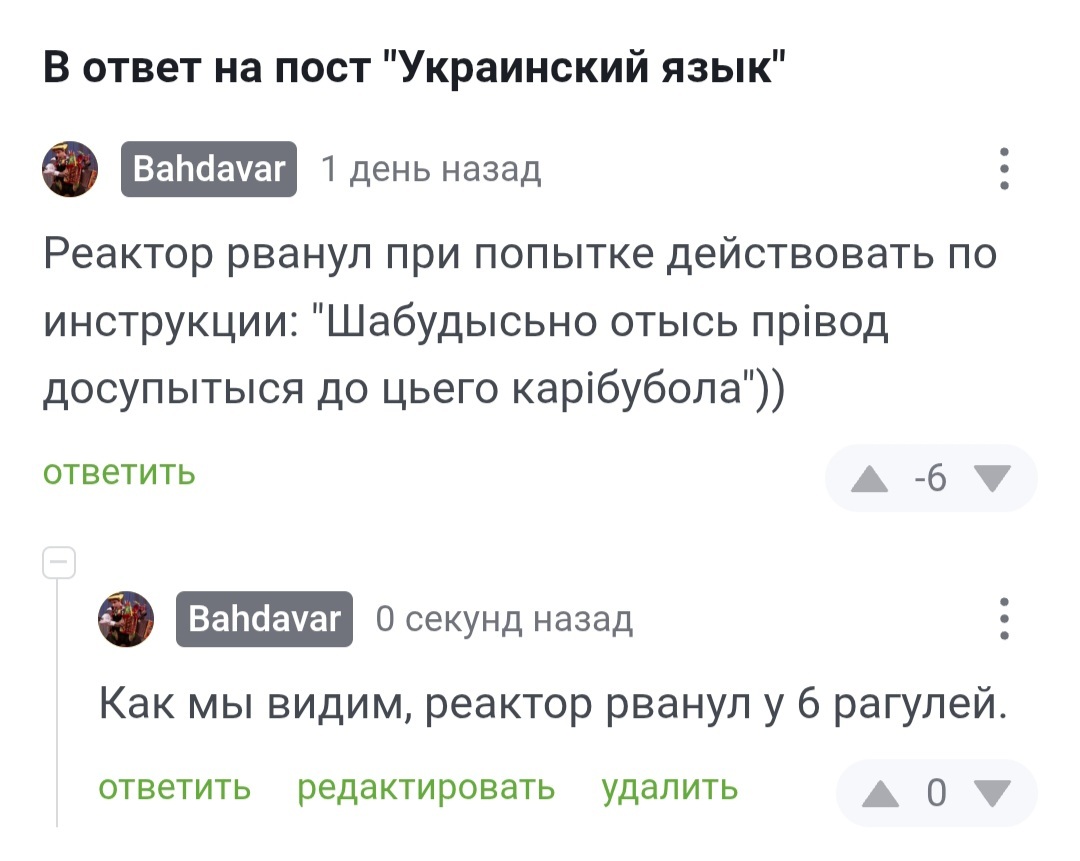Open the three-dot menu on the first comment
The image size is (1080, 861).
(x=1004, y=169)
